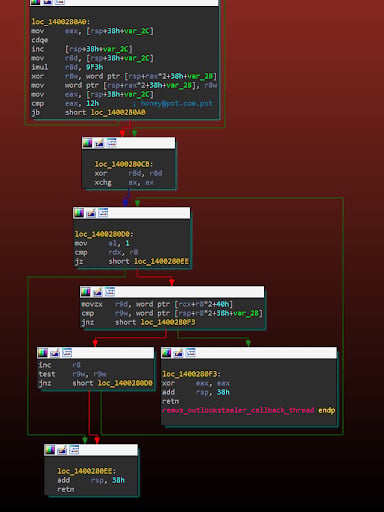Click the cmp rdx, r8 instruction
384x512 pixels.
106,252
